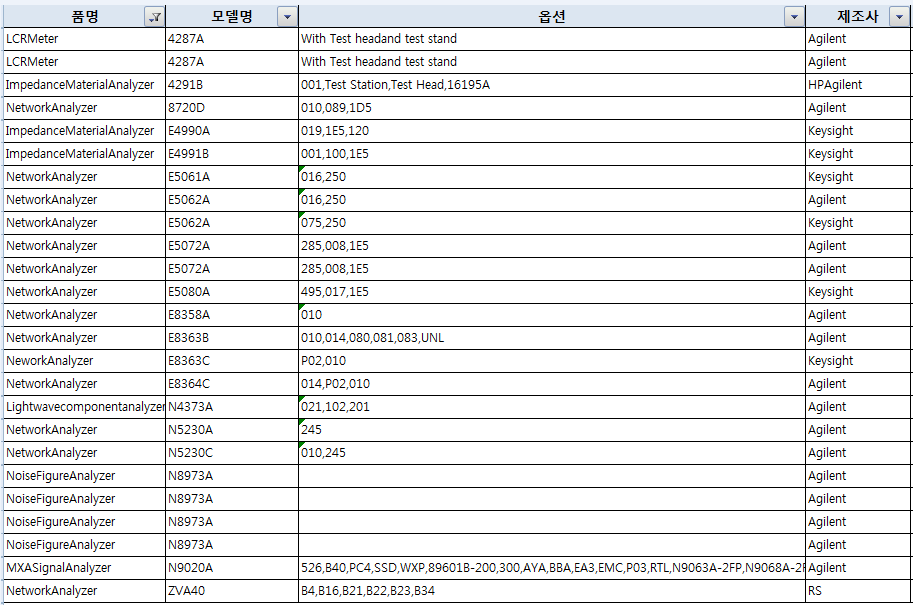Click the E5061A model cell

(188, 177)
